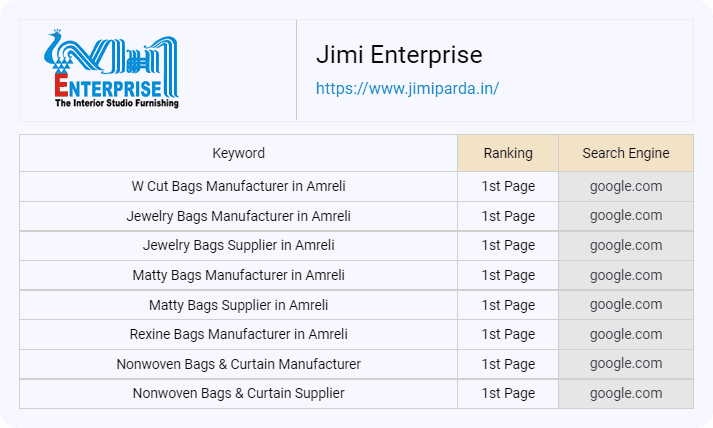Click W Cut Bags Manufacturer in Amreli keyword
Viewport: 713px width, 428px height.
pos(238,186)
